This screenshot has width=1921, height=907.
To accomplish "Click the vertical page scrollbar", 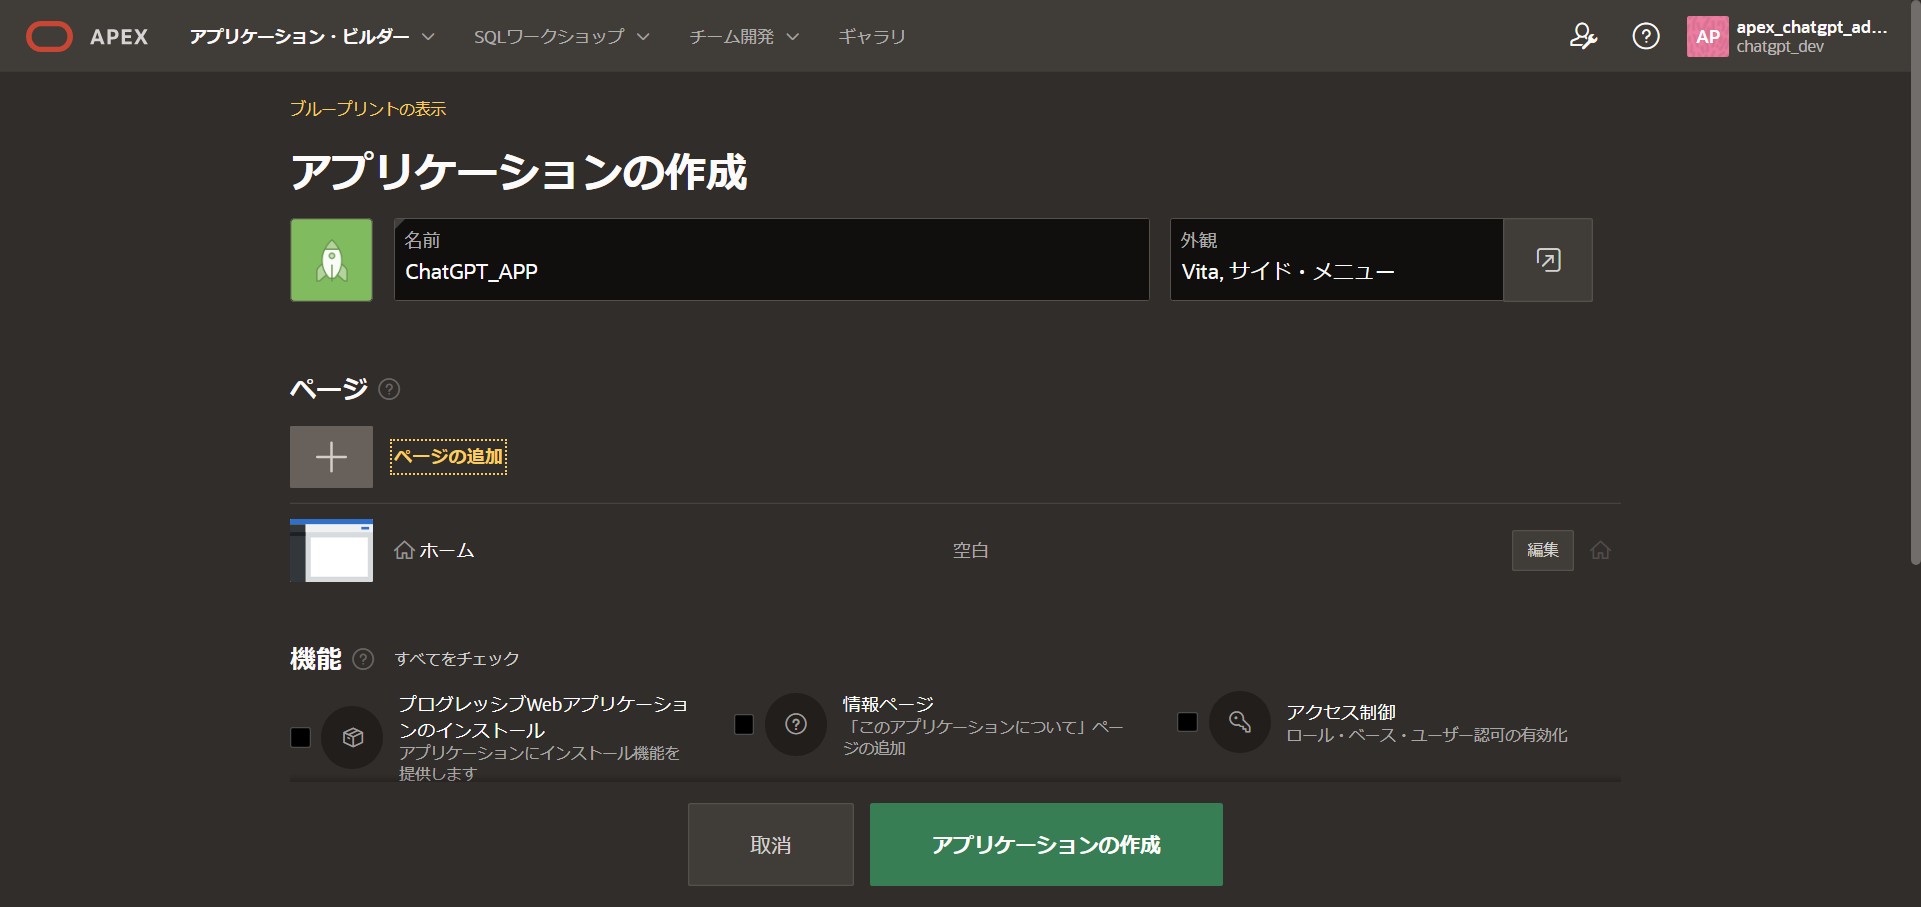I will [x=1915, y=283].
